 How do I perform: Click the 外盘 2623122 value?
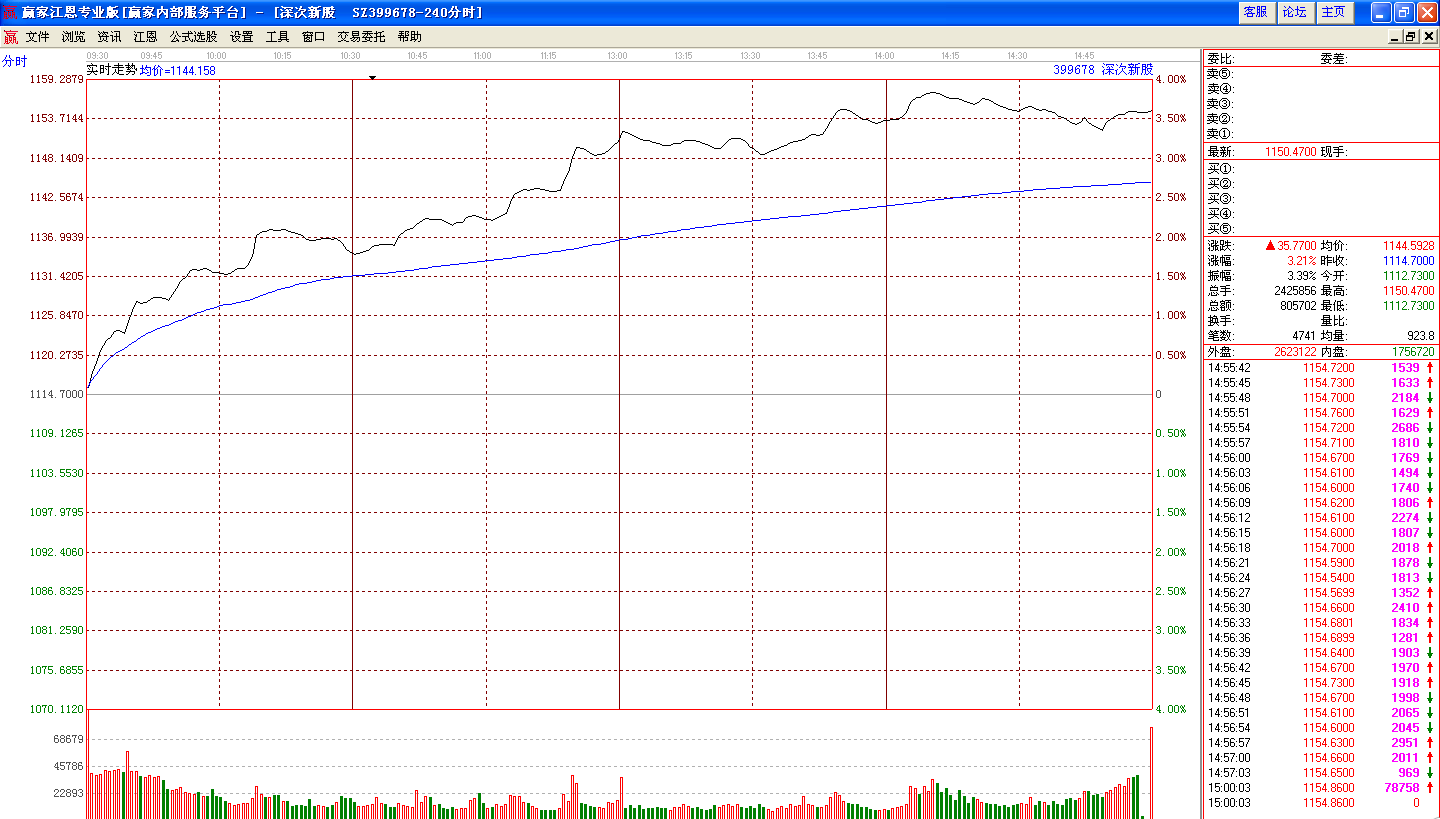tap(1295, 352)
